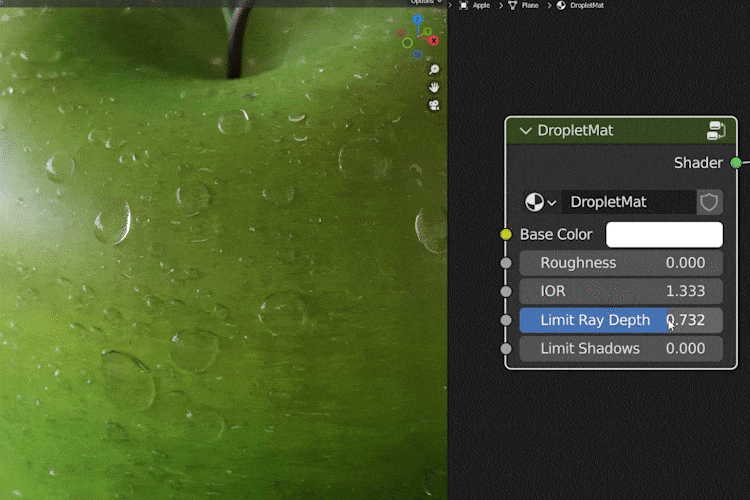Click the Plane mesh breadcrumb icon
The height and width of the screenshot is (500, 750).
pos(513,5)
